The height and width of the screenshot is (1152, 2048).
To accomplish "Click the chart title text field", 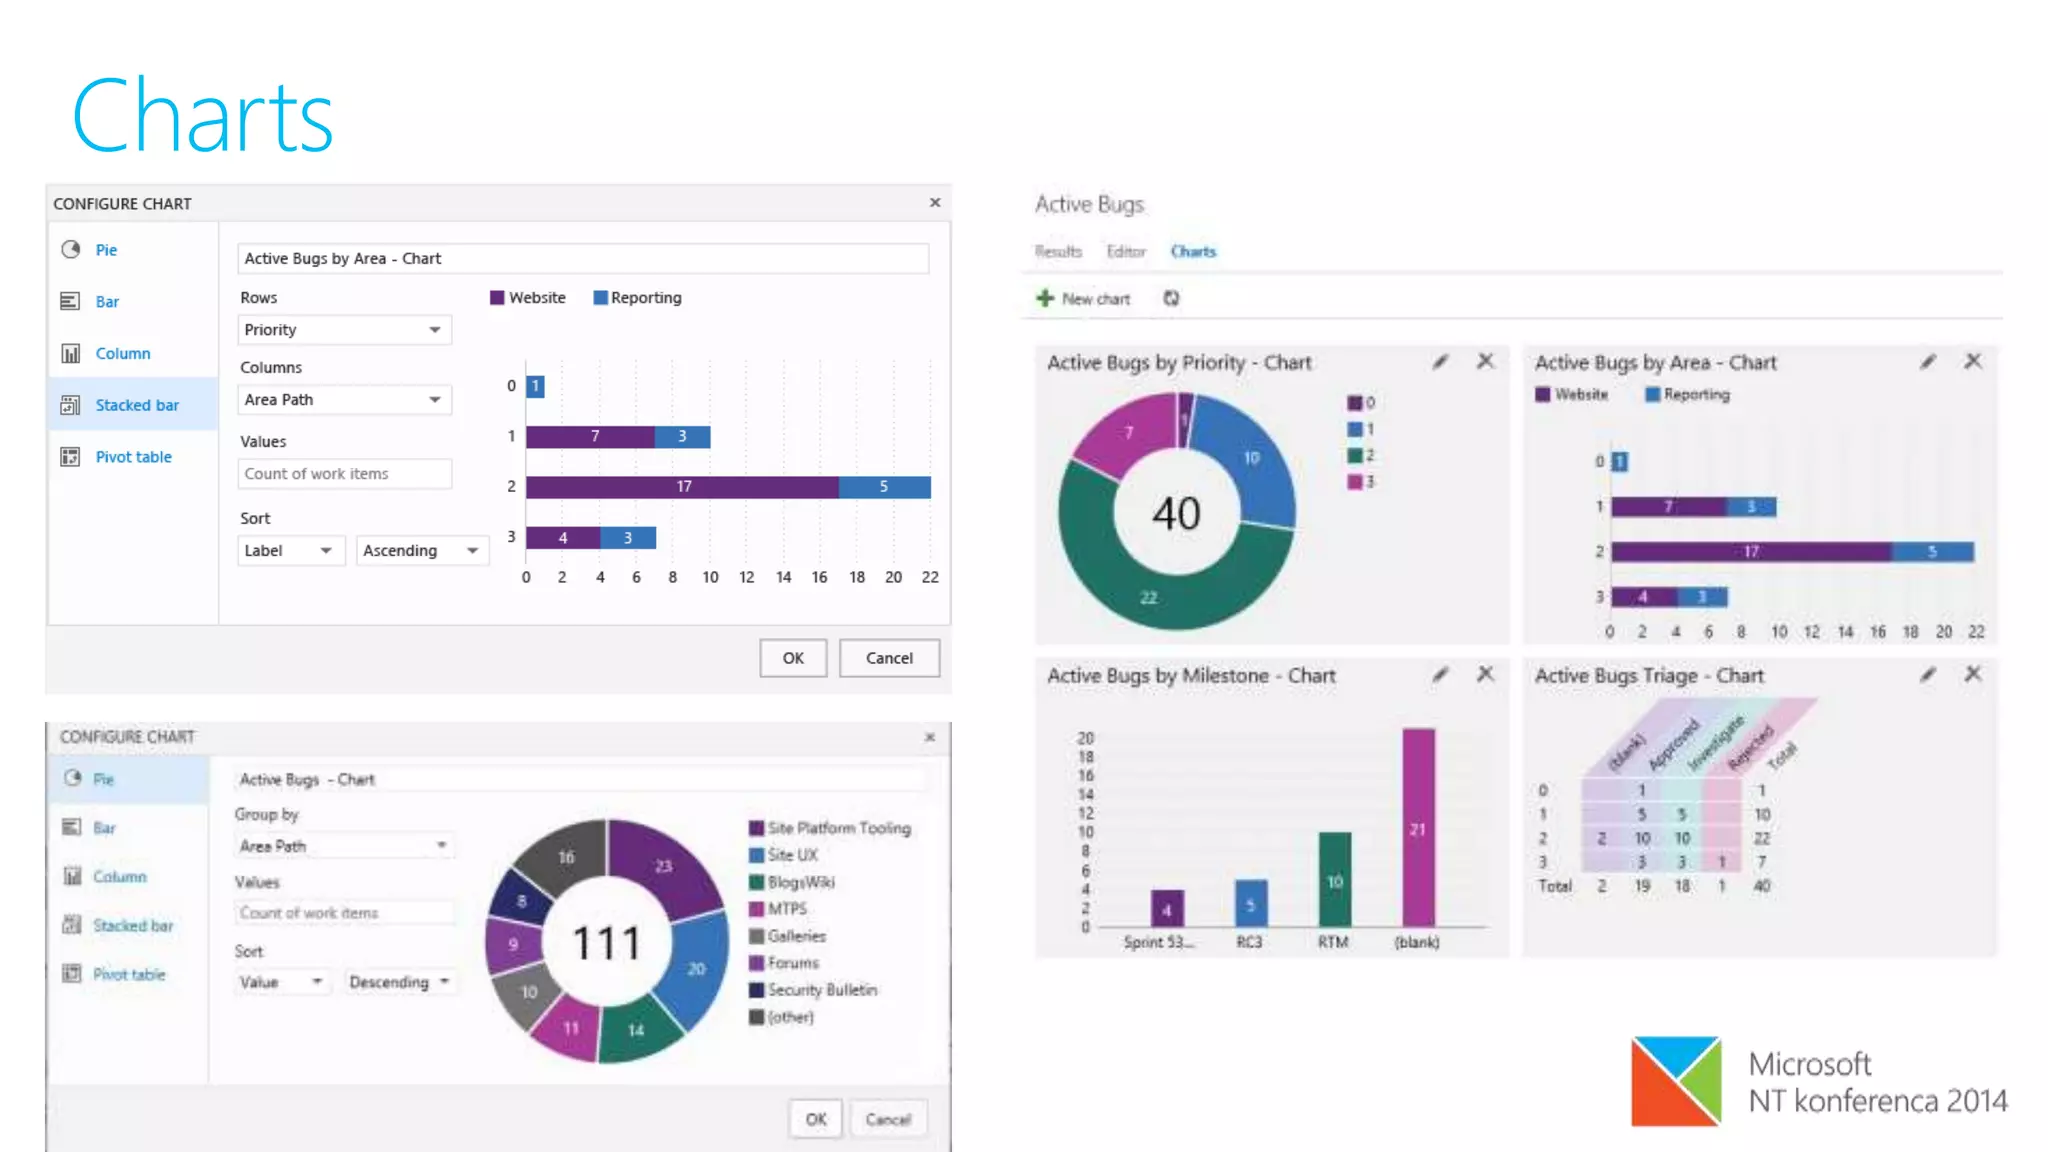I will pyautogui.click(x=582, y=259).
